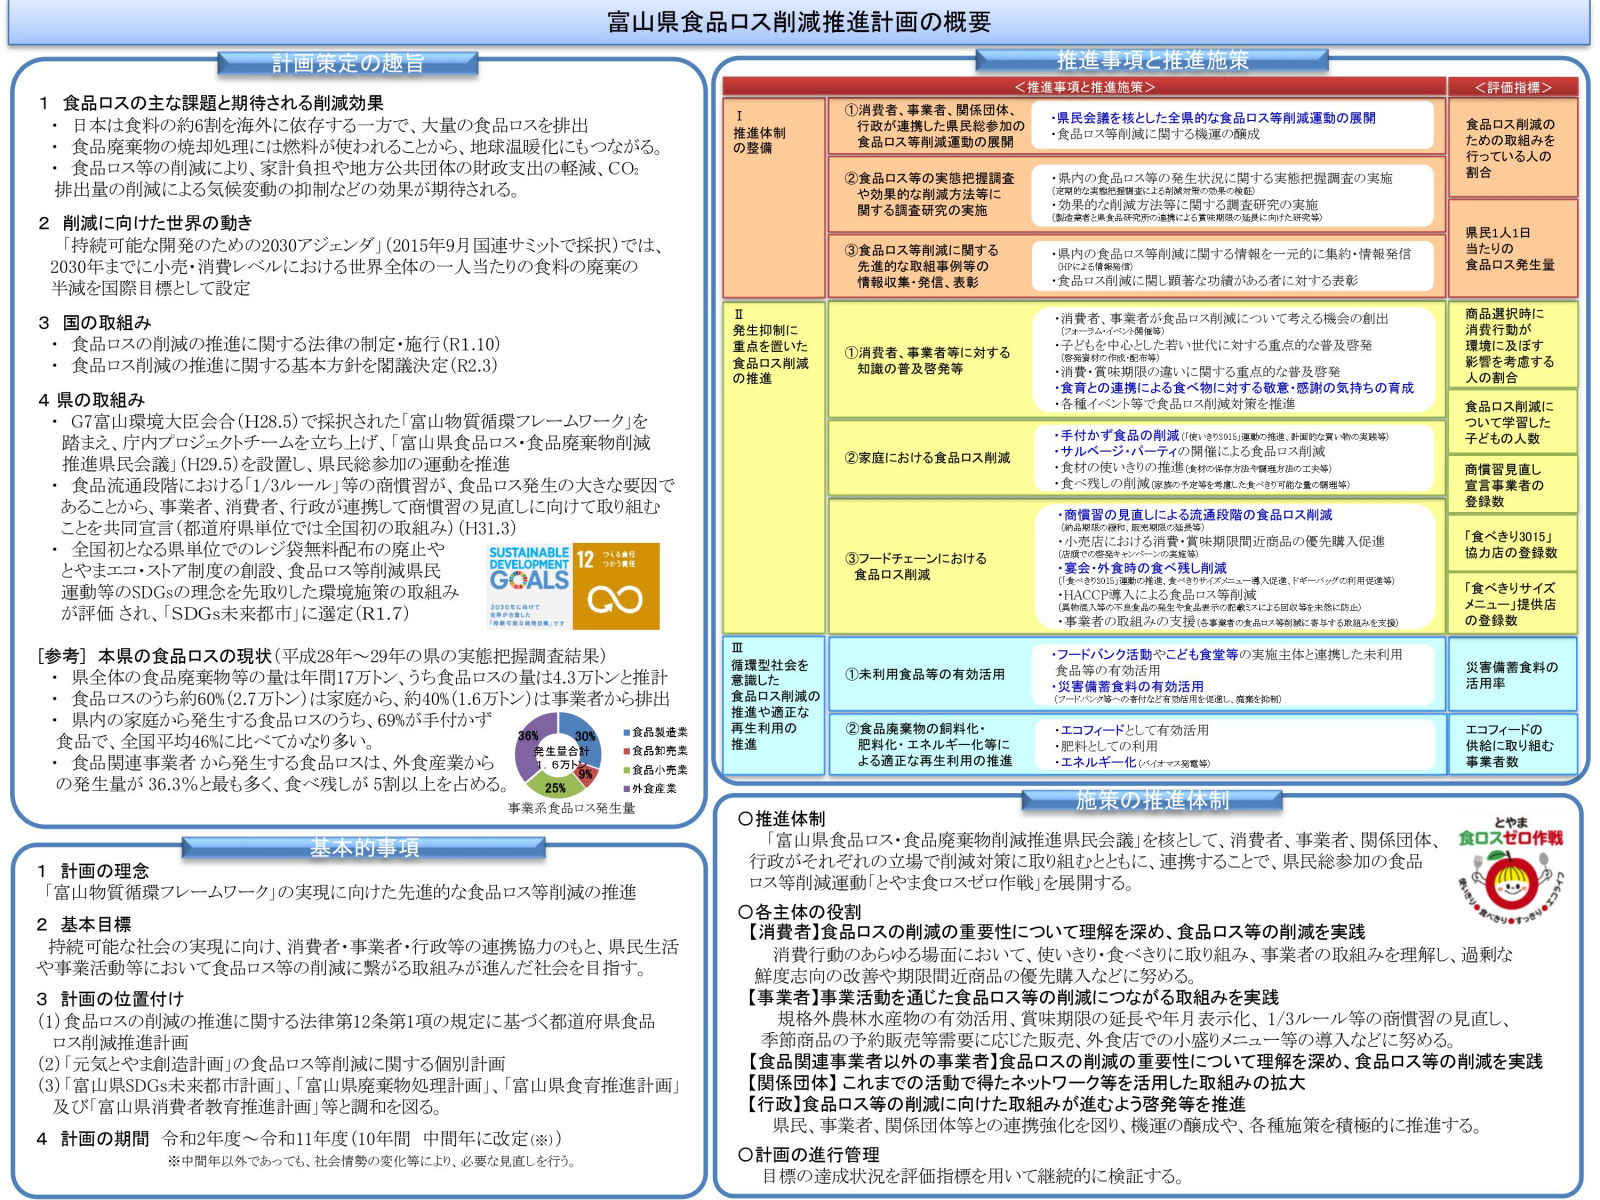
Task: Click the 【関係団体】 role line
Action: pyautogui.click(x=1023, y=1082)
